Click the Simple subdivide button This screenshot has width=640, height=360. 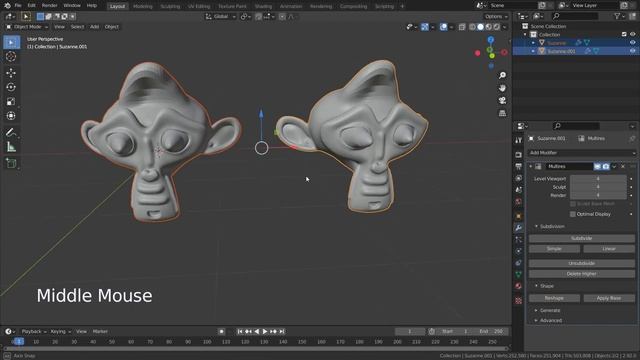coord(554,249)
